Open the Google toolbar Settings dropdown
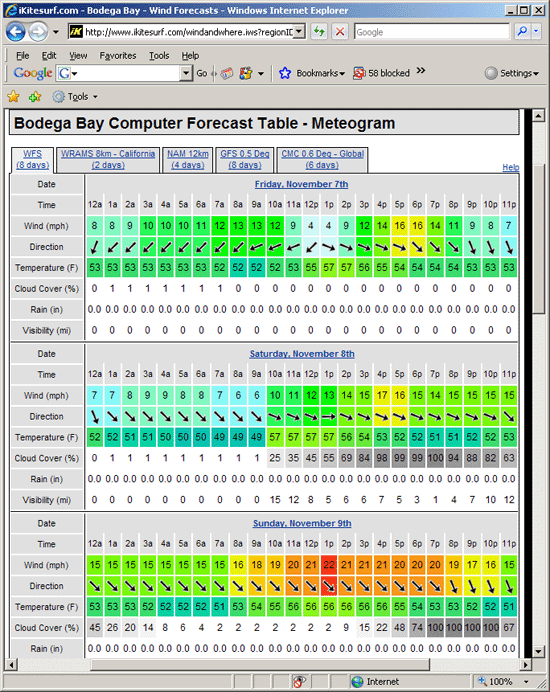This screenshot has width=550, height=692. point(512,73)
